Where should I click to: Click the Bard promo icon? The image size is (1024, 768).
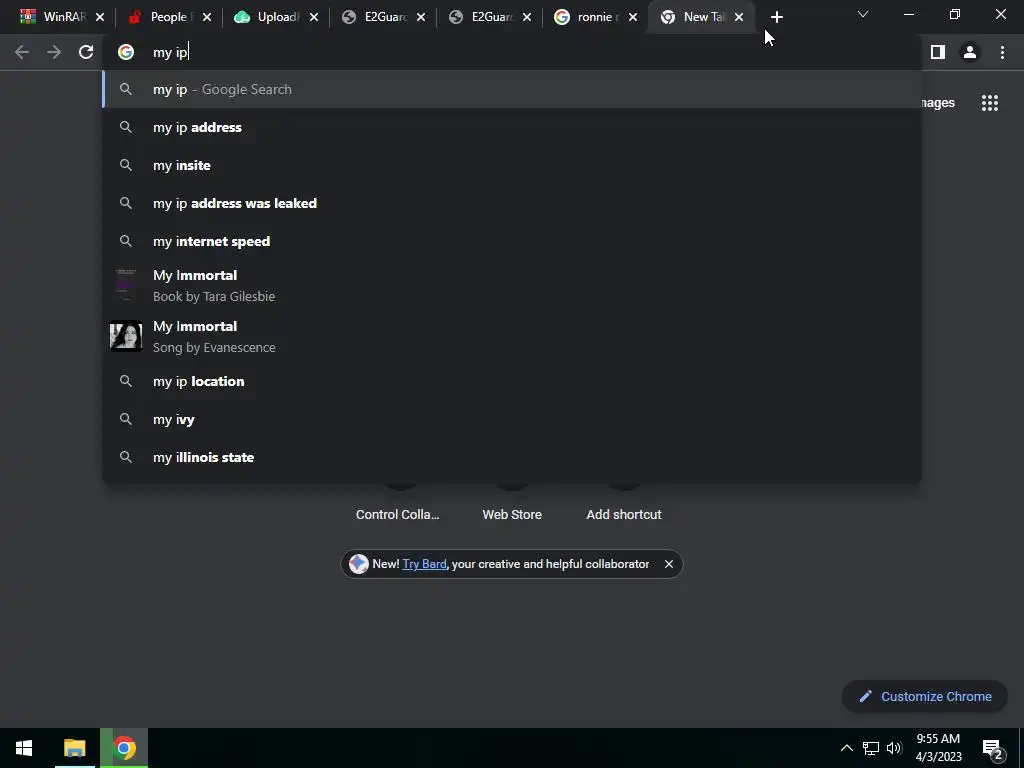point(359,564)
